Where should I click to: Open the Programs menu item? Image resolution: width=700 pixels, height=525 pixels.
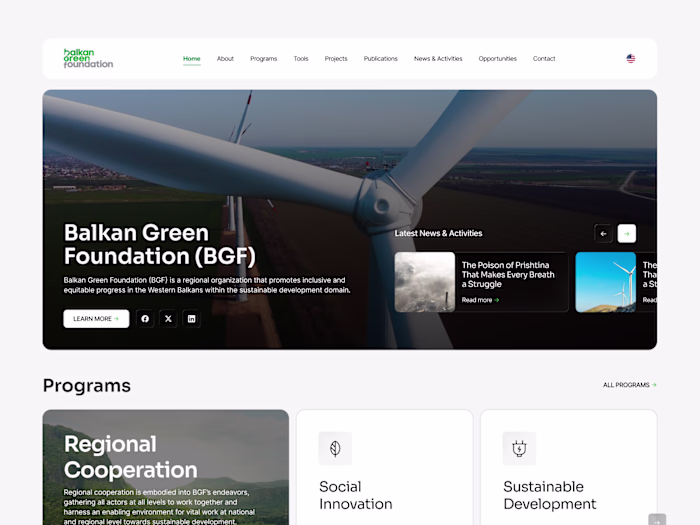coord(263,58)
